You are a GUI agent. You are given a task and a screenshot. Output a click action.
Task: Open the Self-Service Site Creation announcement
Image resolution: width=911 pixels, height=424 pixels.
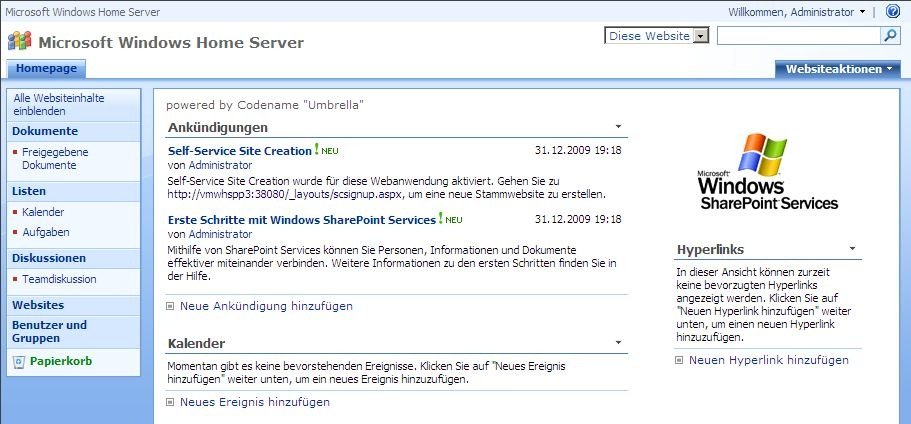(240, 151)
